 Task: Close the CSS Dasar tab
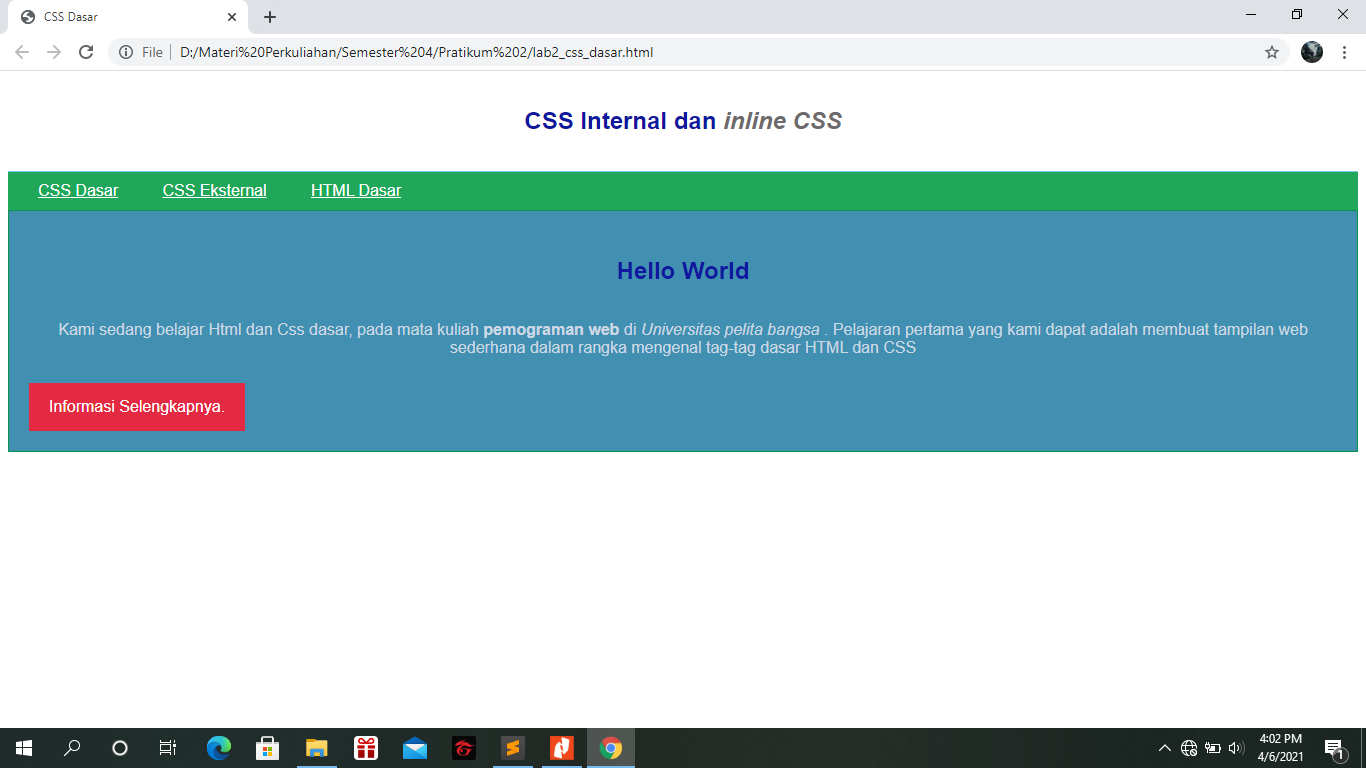[232, 17]
